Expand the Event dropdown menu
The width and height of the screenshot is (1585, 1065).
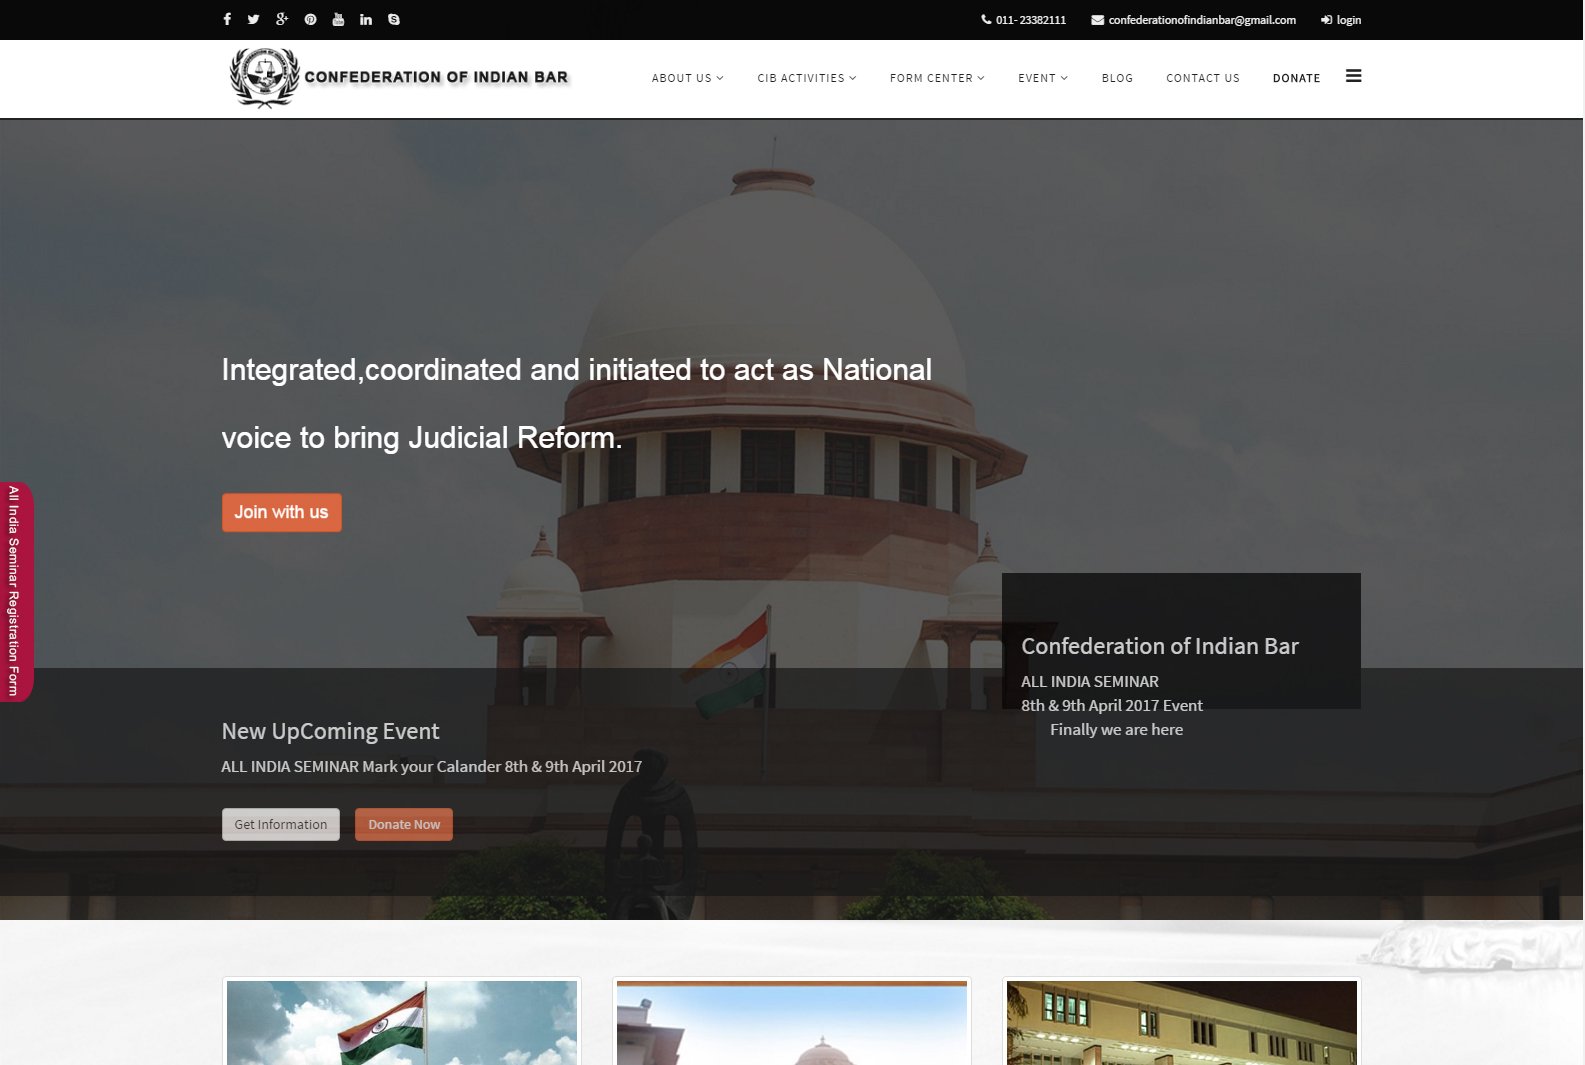1042,78
